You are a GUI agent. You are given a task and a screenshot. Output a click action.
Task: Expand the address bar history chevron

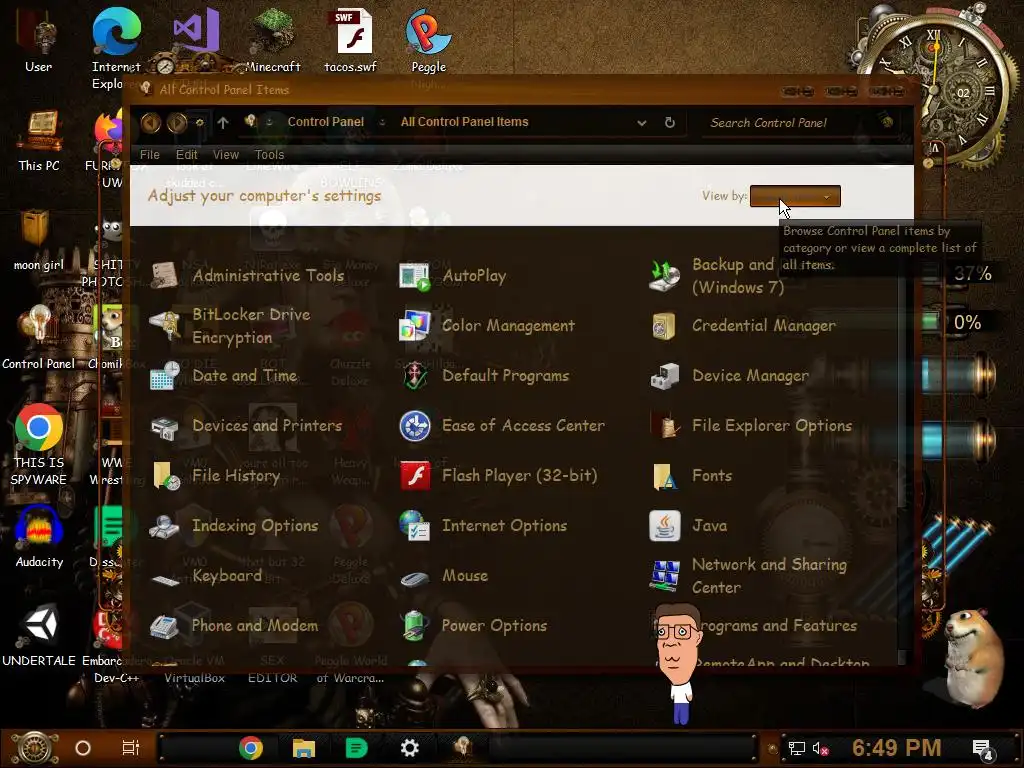pos(641,122)
